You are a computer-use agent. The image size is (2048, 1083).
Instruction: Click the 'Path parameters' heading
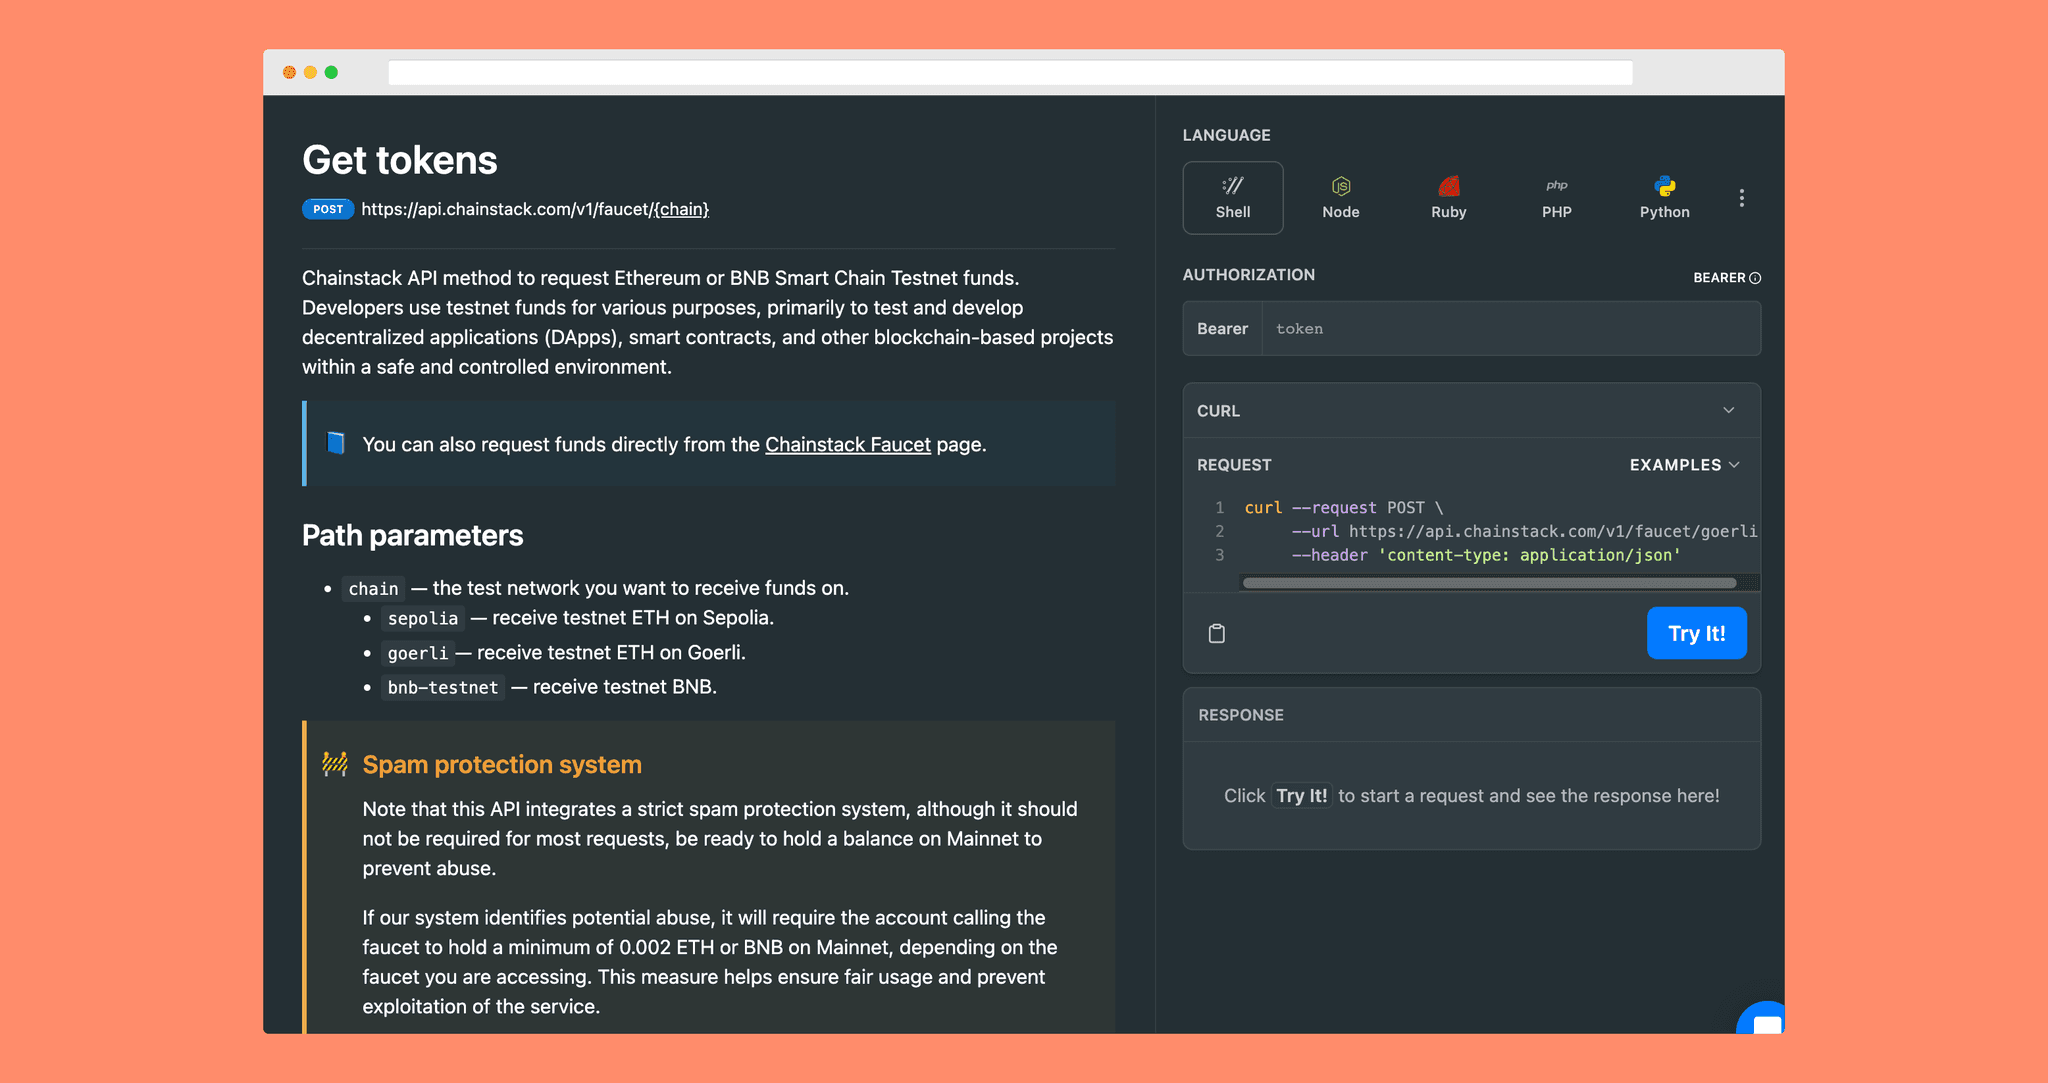click(x=412, y=535)
